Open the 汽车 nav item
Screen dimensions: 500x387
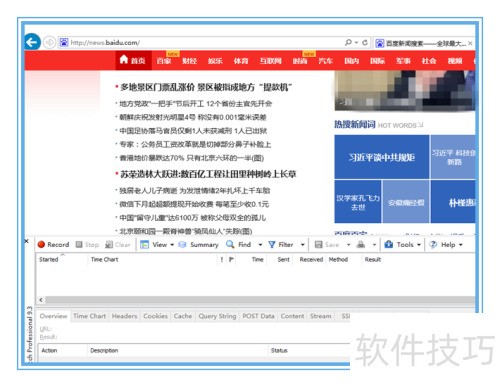pos(325,61)
